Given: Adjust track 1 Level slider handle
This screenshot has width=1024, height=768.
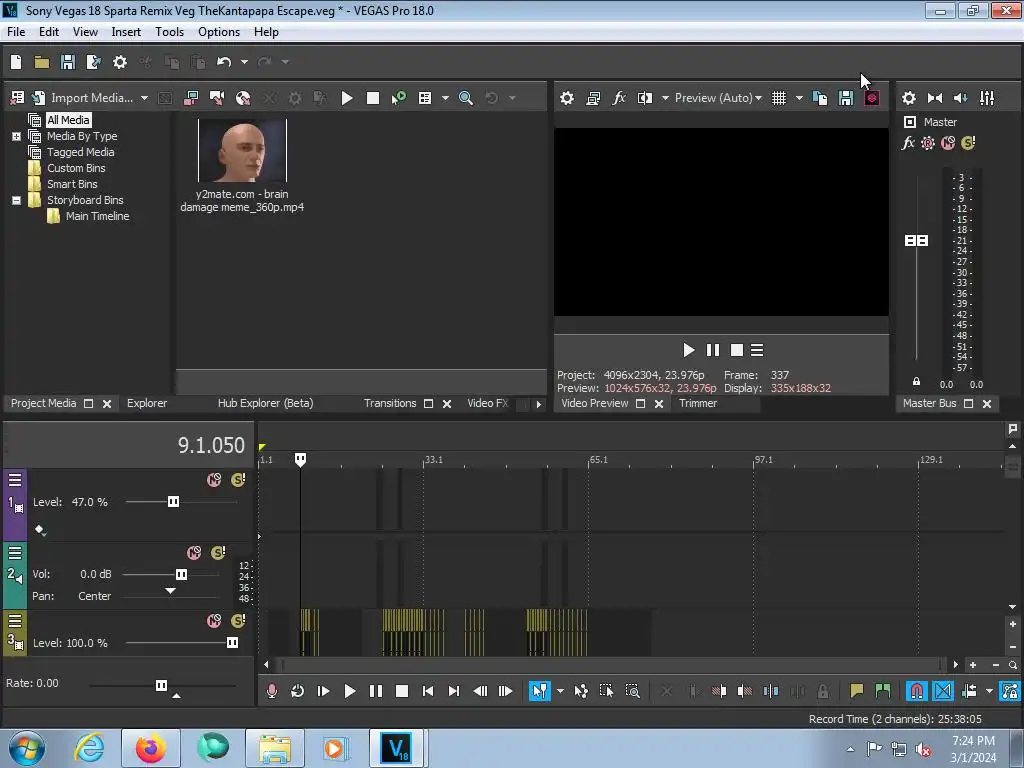Looking at the screenshot, I should pos(173,502).
